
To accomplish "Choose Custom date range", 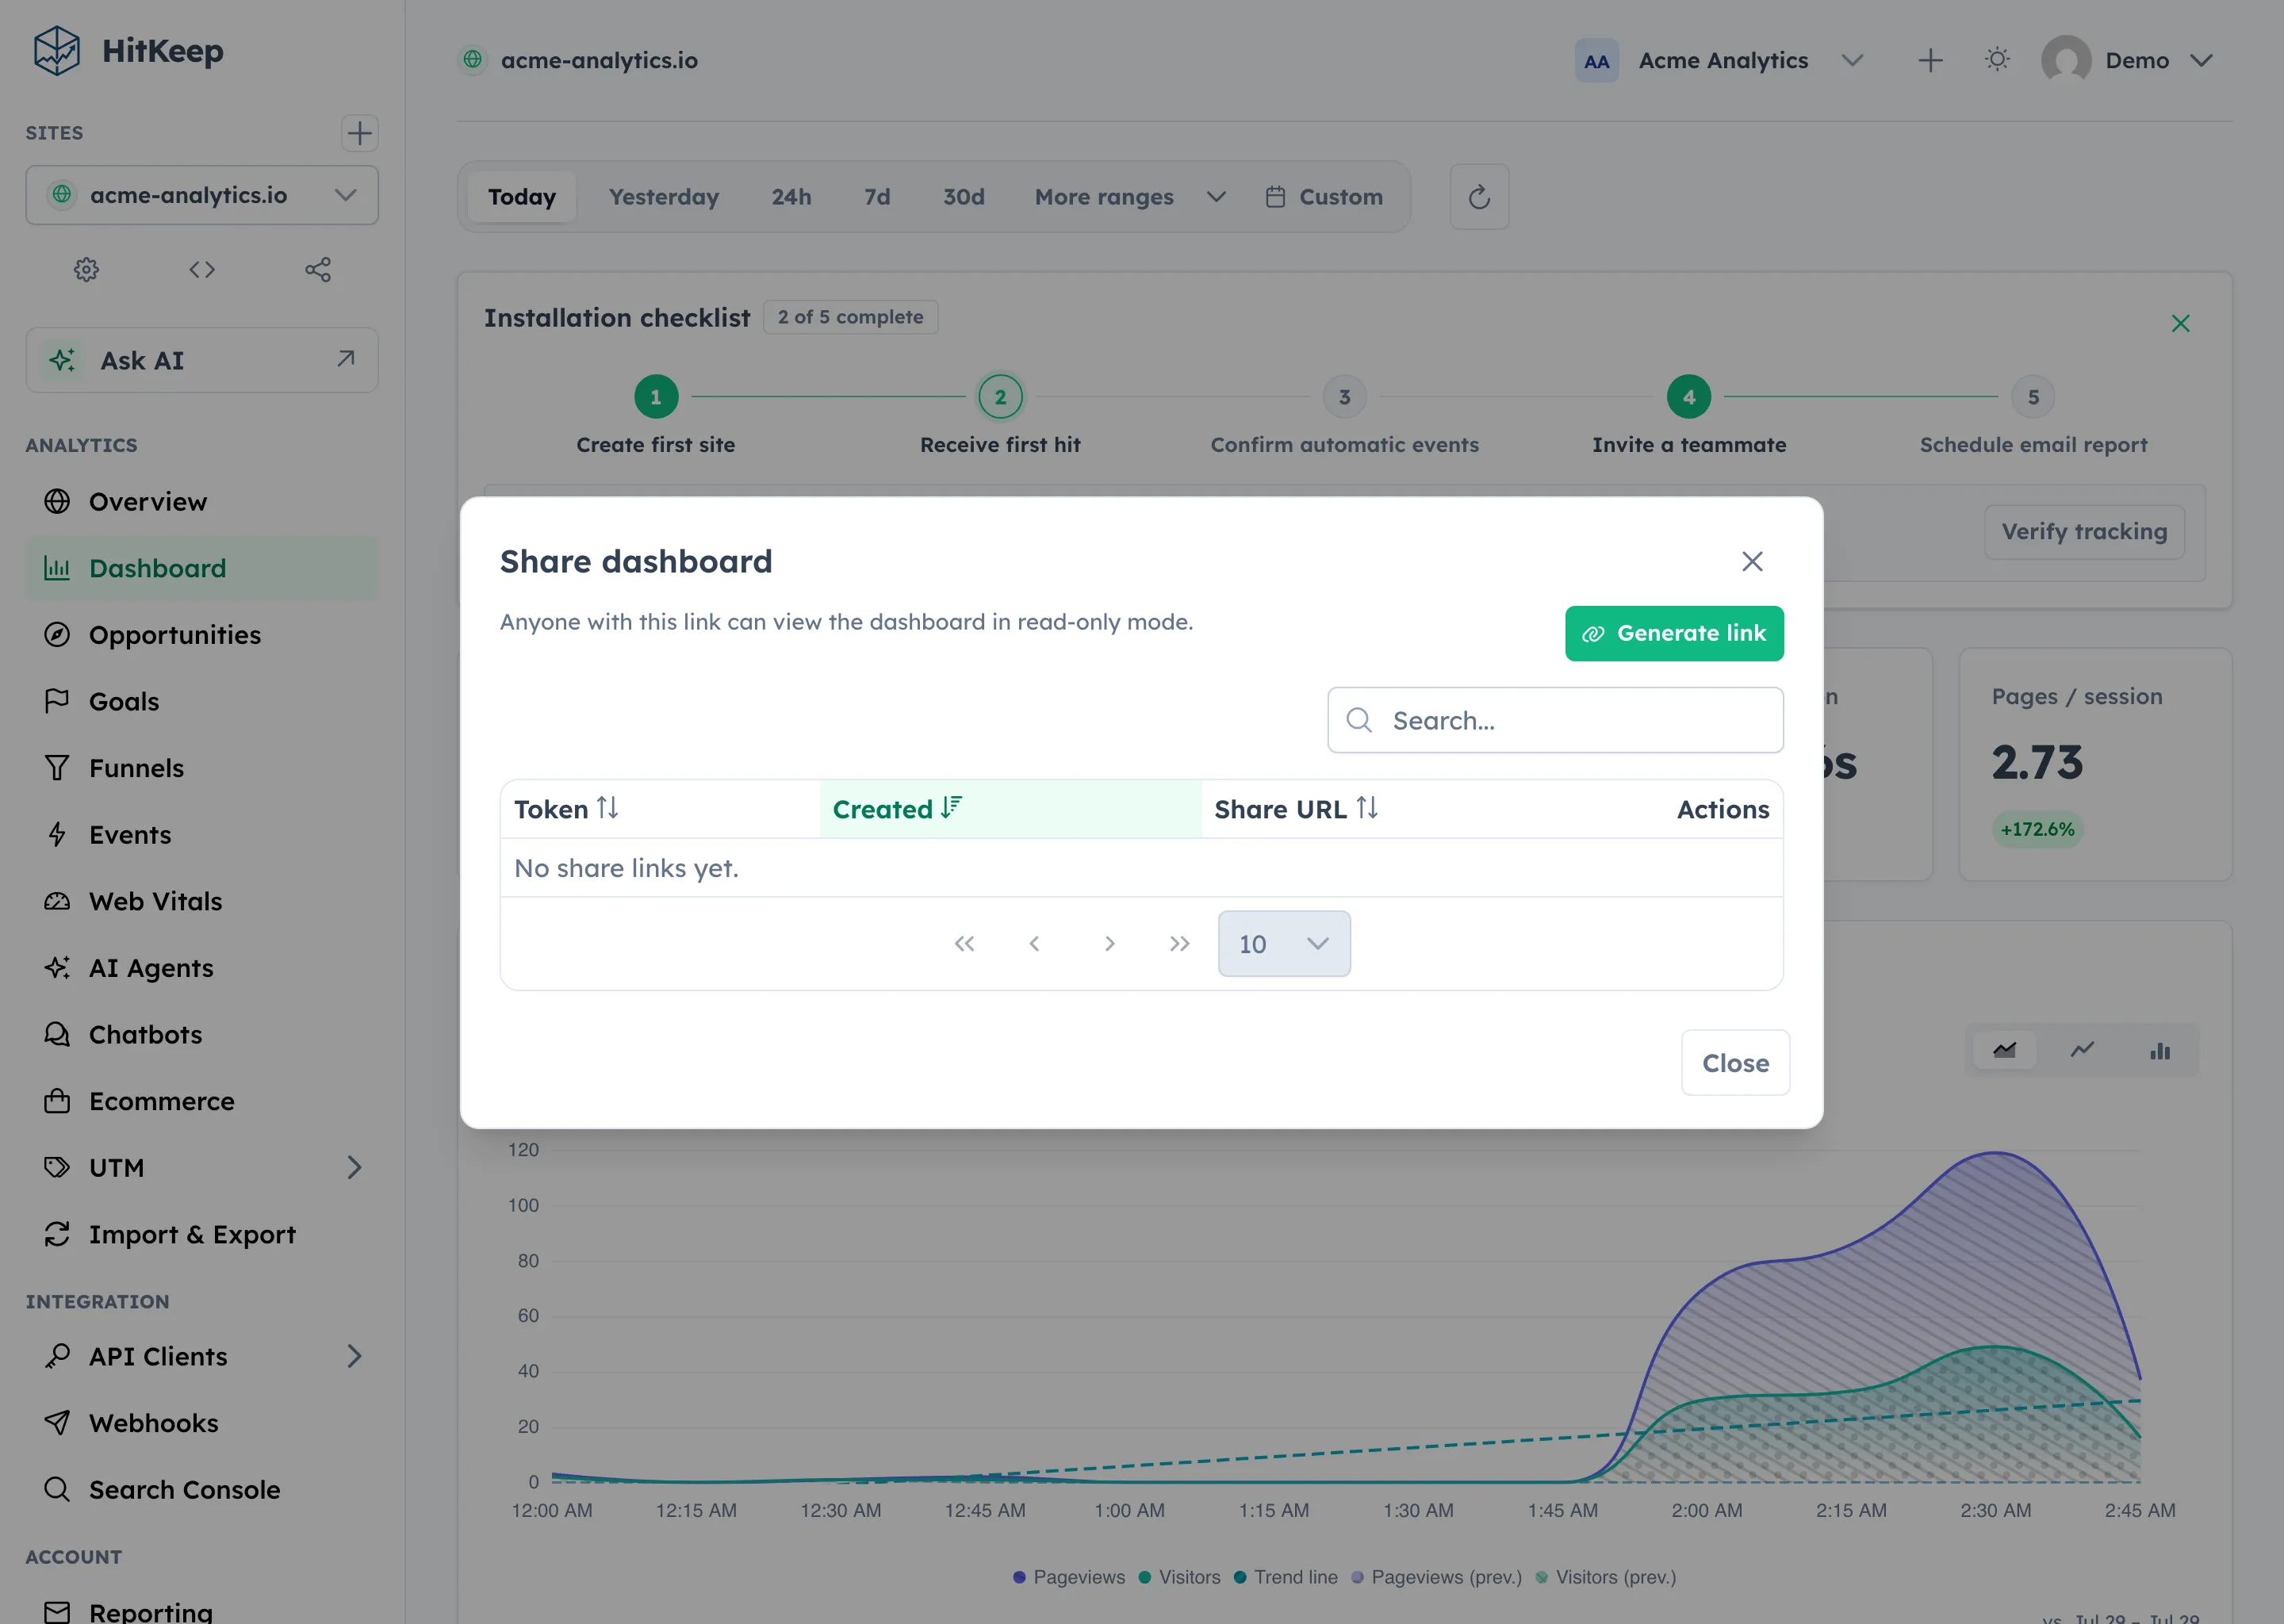I will (x=1324, y=197).
